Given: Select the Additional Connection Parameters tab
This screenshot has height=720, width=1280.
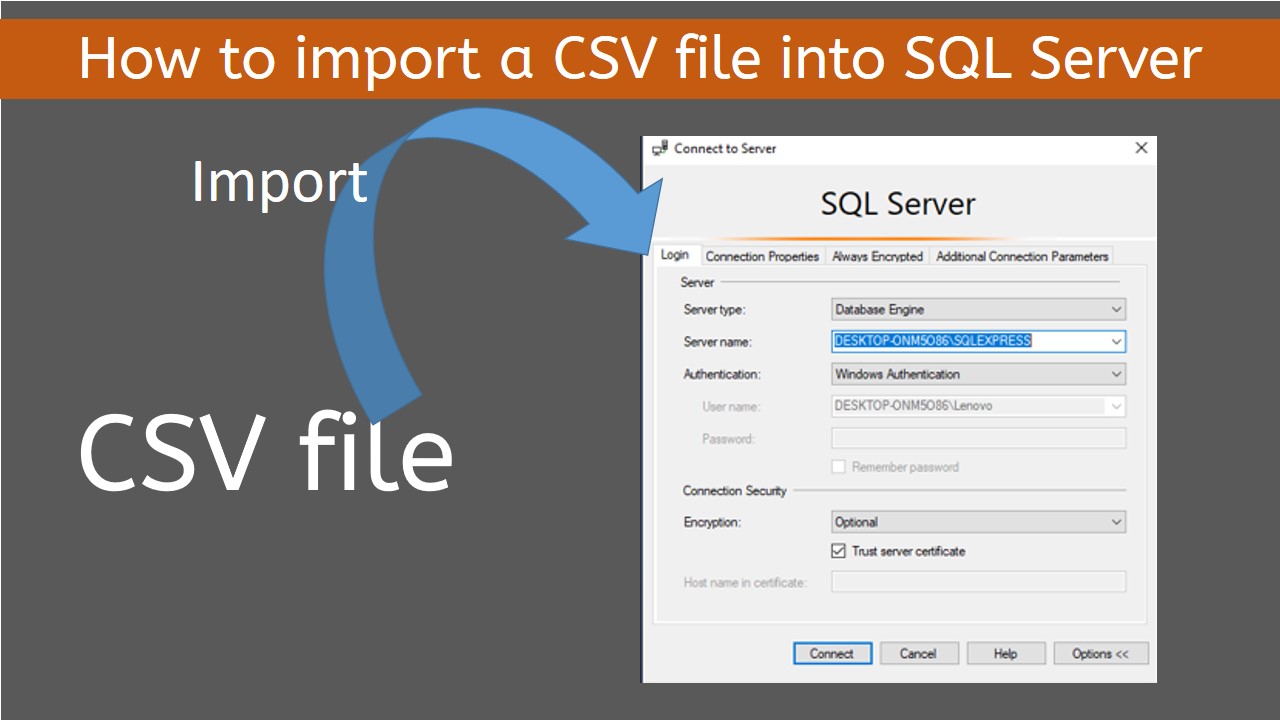Looking at the screenshot, I should click(x=1022, y=256).
